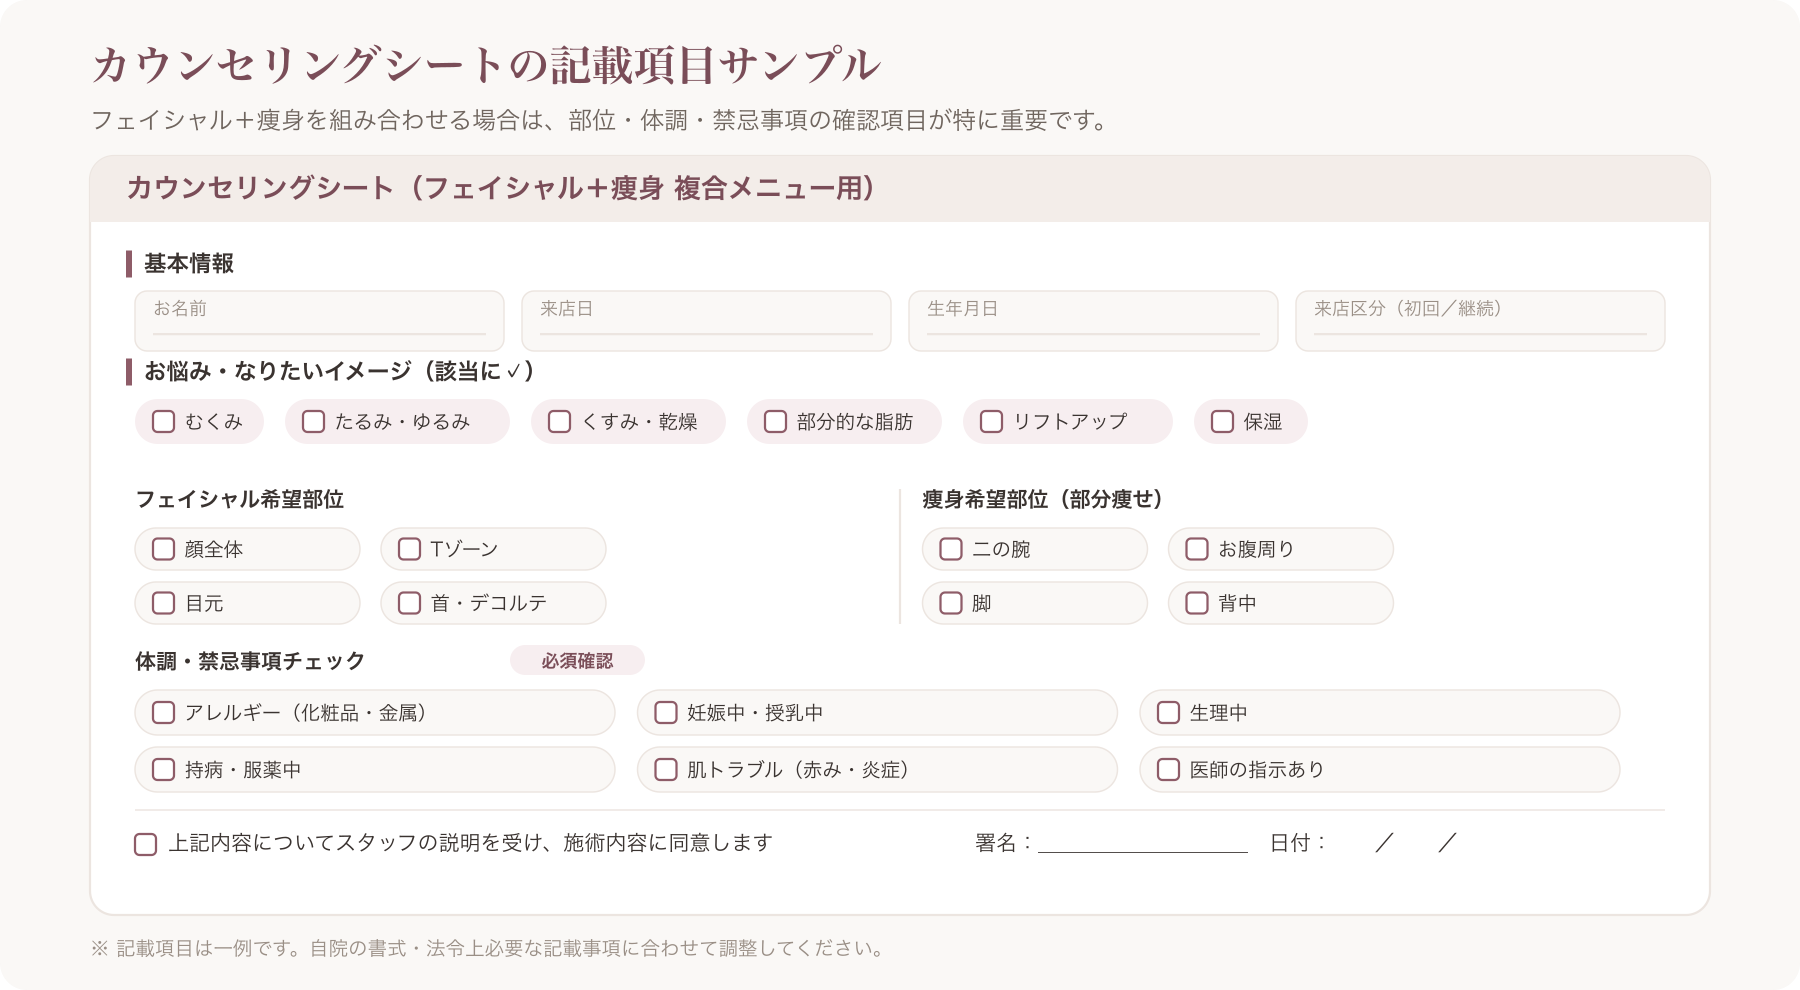Select the Tゾーン checkbox
1800x990 pixels.
click(x=409, y=549)
